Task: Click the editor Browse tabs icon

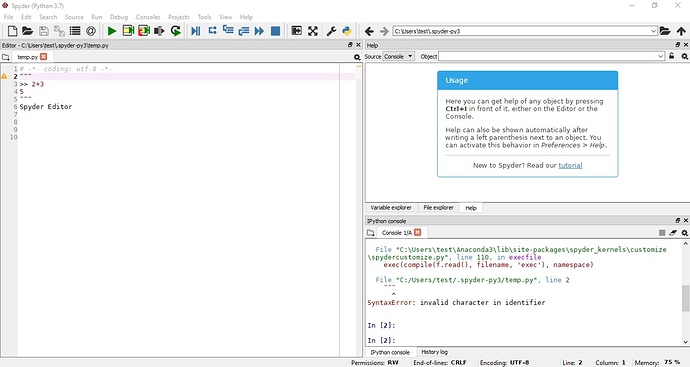Action: pyautogui.click(x=5, y=57)
